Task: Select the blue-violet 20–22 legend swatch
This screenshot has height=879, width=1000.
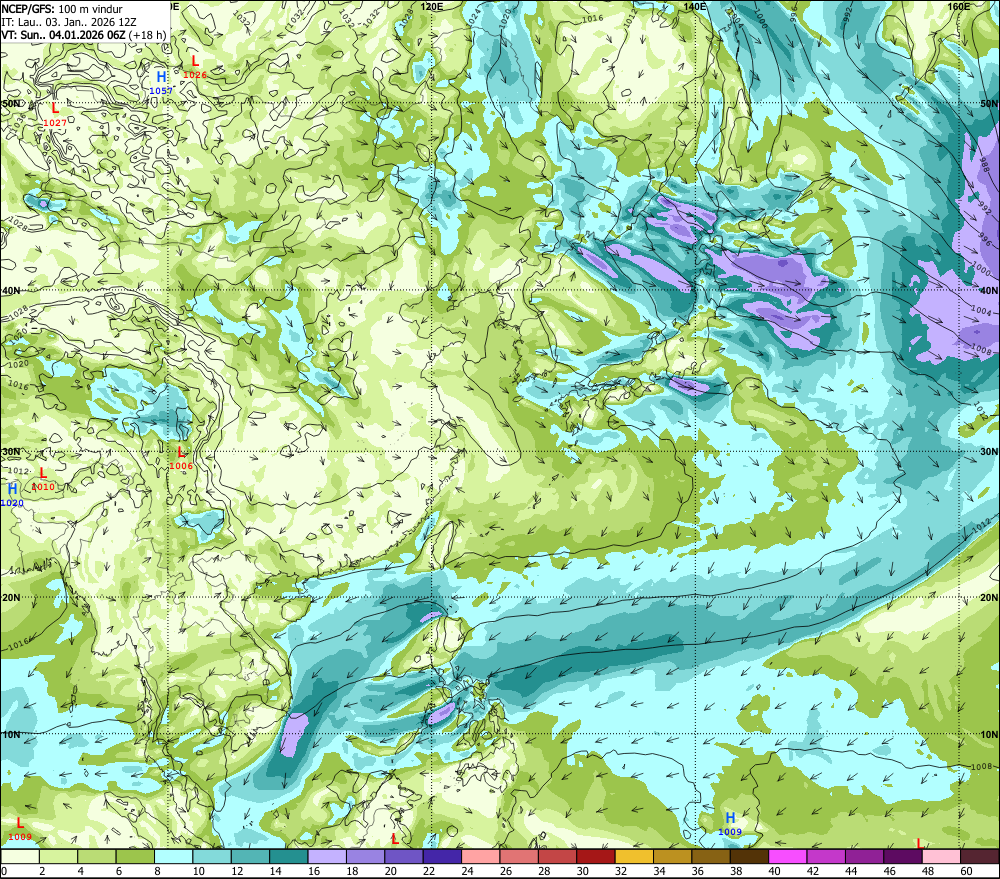Action: (404, 856)
